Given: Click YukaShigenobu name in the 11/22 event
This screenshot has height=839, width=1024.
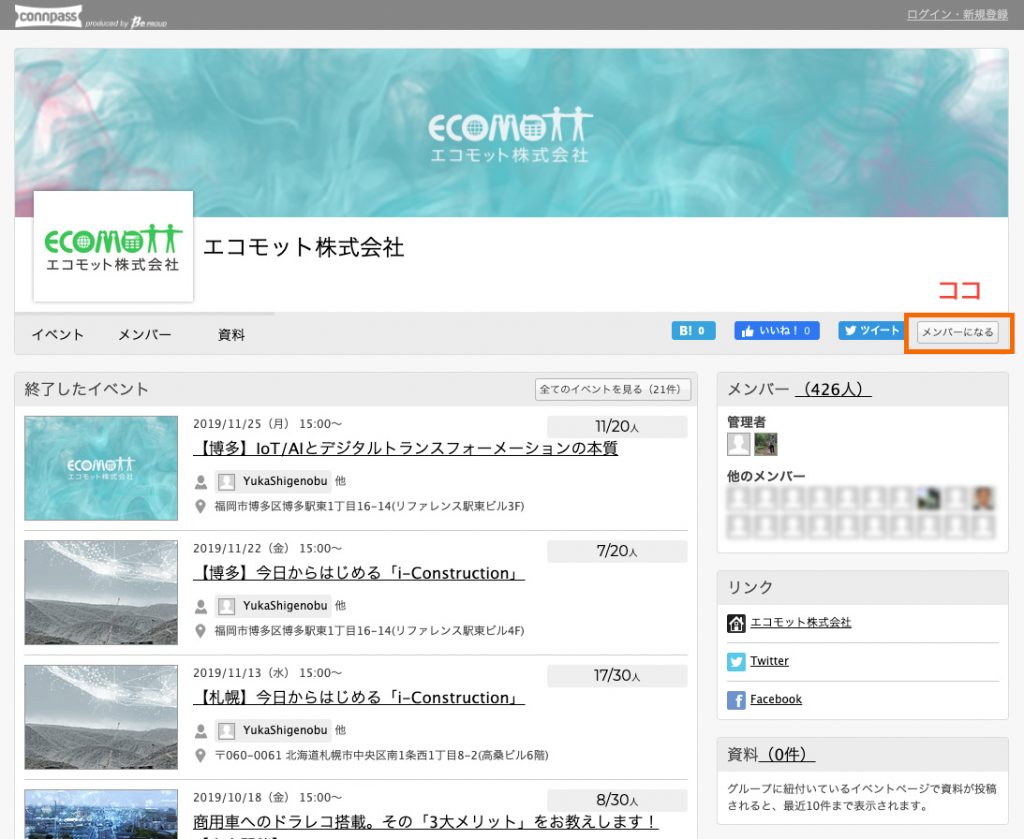Looking at the screenshot, I should tap(285, 606).
